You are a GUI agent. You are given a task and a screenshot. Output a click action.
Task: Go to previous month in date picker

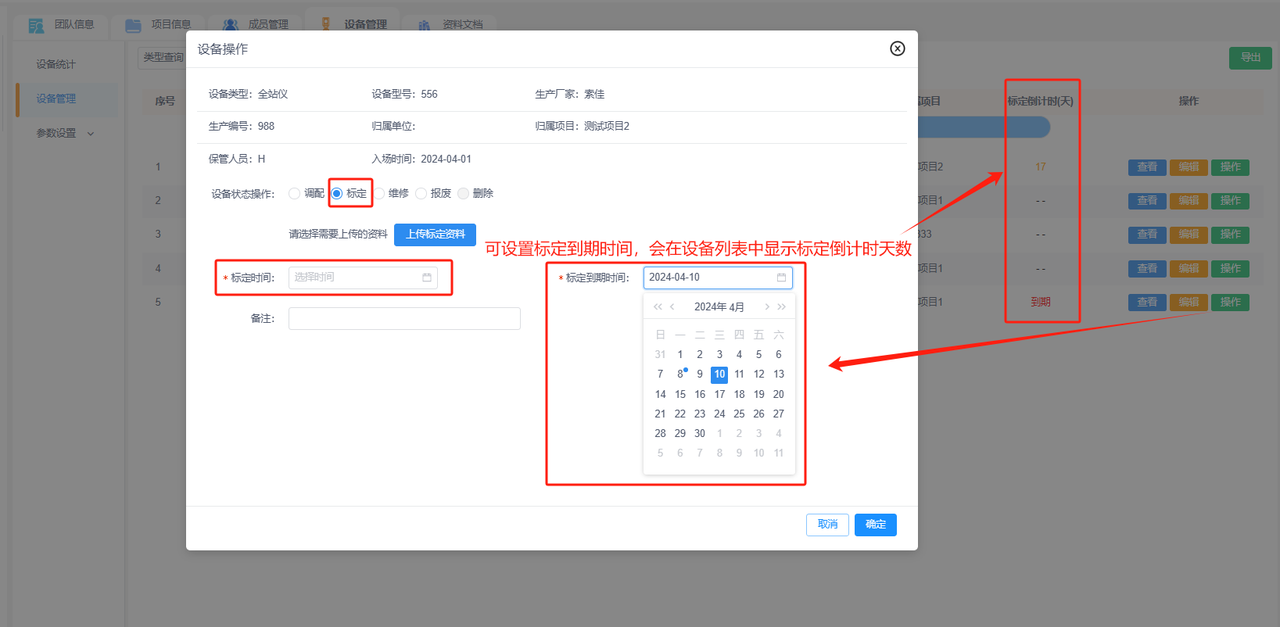point(673,307)
